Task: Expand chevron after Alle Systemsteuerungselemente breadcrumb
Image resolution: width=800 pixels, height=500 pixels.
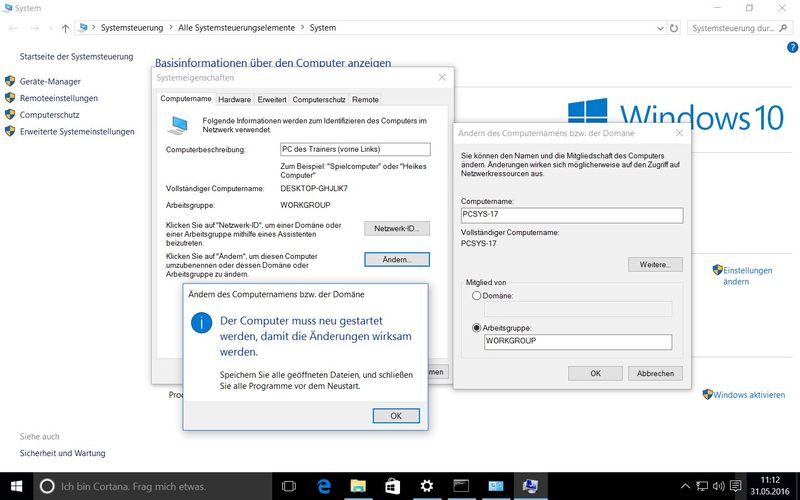Action: [x=302, y=28]
